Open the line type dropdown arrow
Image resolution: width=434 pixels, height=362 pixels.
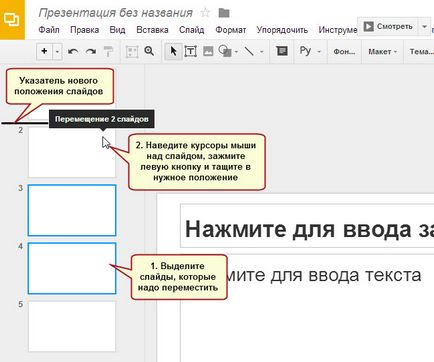pyautogui.click(x=262, y=52)
